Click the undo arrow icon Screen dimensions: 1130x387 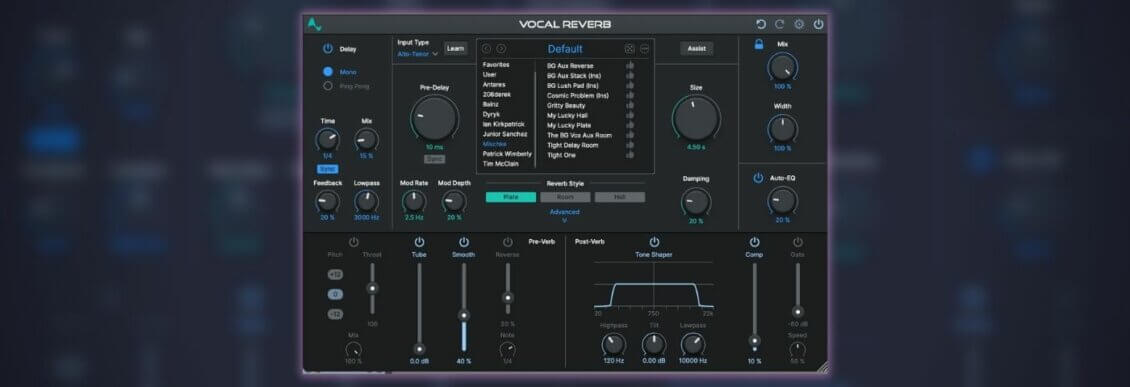pyautogui.click(x=761, y=25)
